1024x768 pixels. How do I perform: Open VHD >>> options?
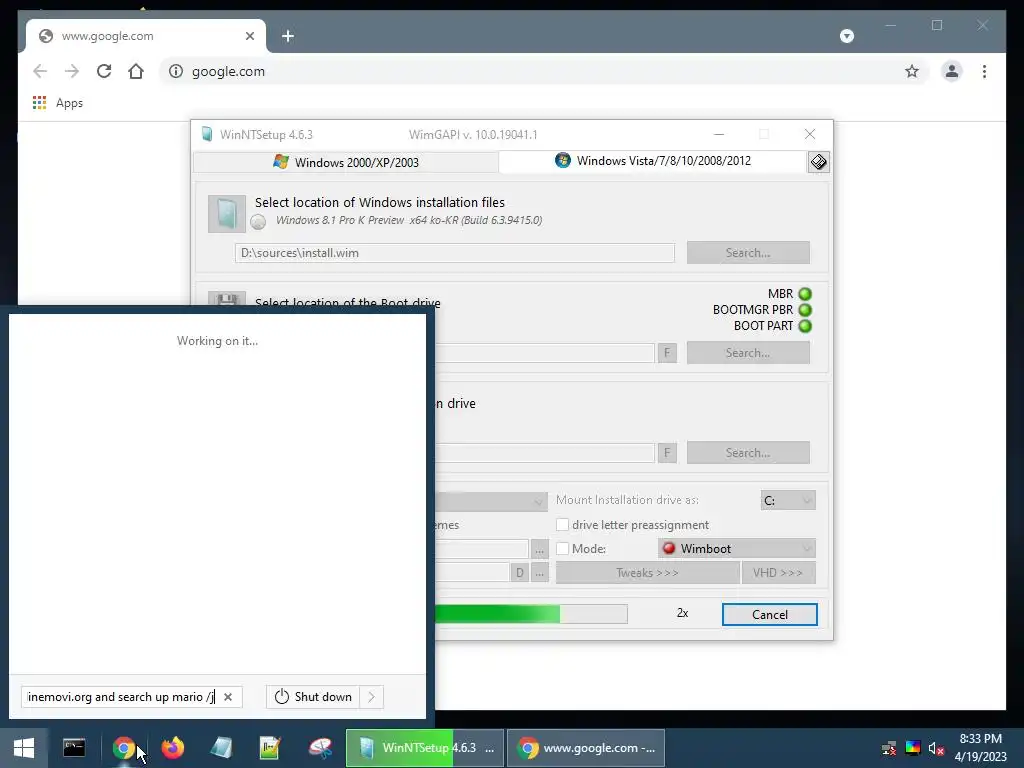[x=778, y=573]
